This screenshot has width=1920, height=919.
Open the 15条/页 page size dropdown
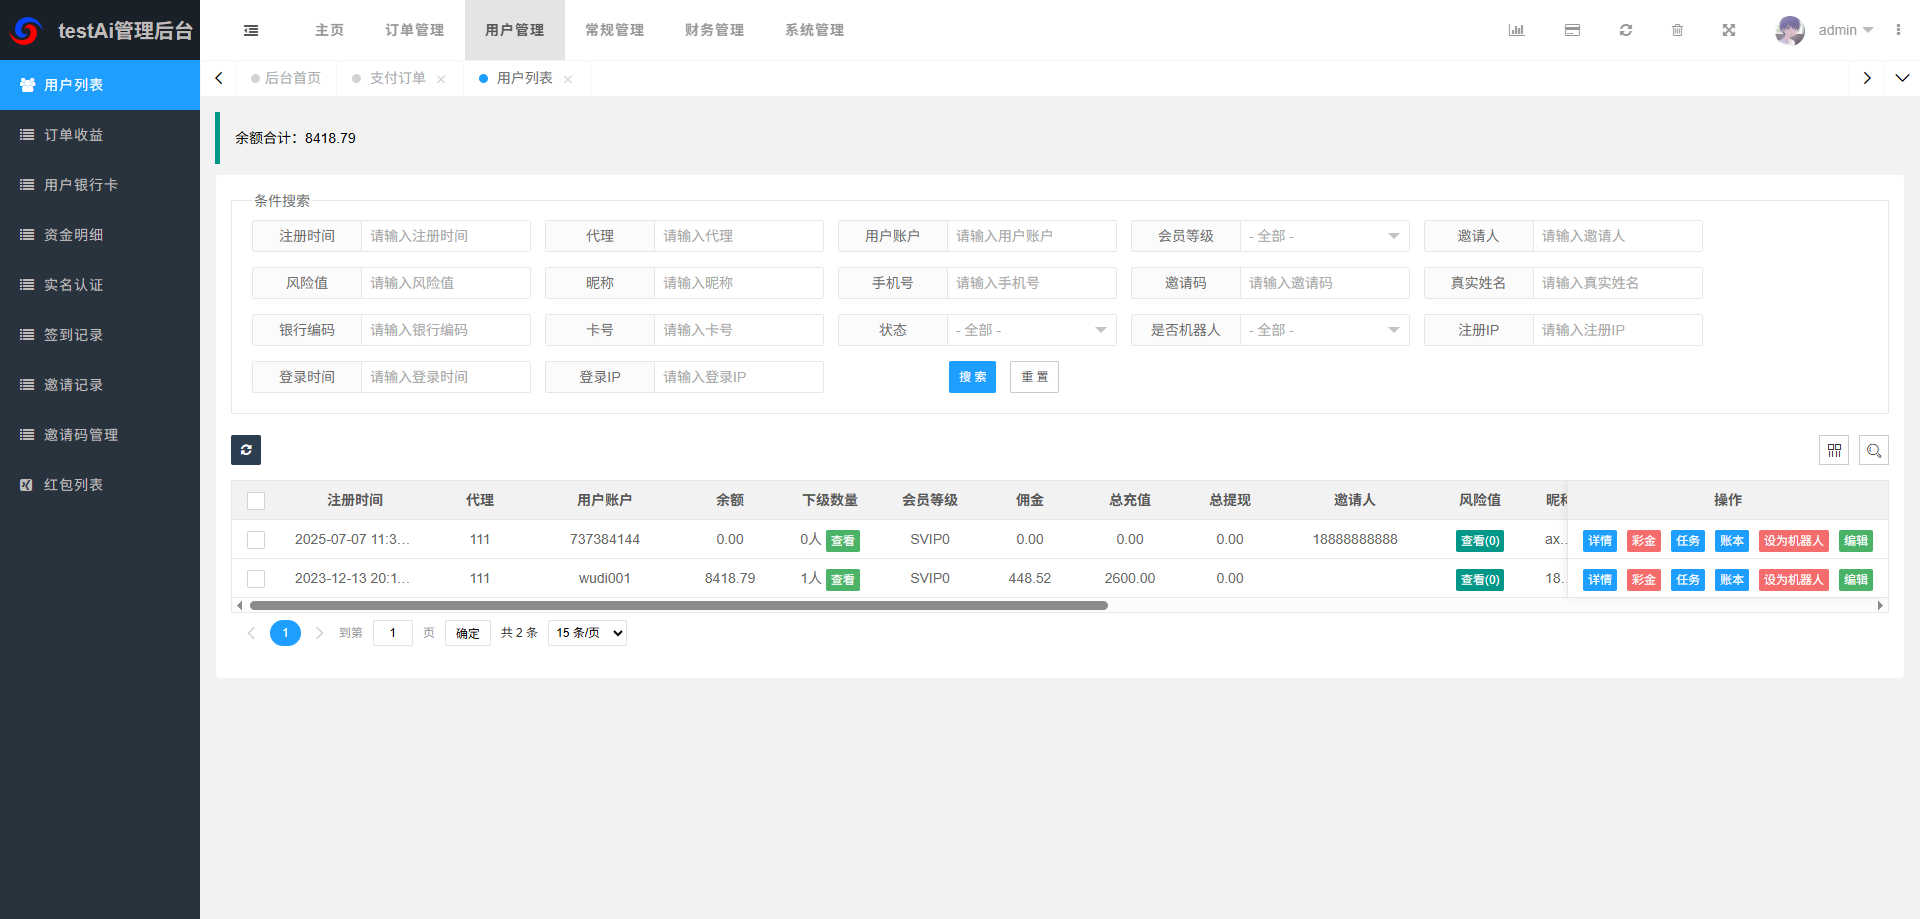coord(586,632)
